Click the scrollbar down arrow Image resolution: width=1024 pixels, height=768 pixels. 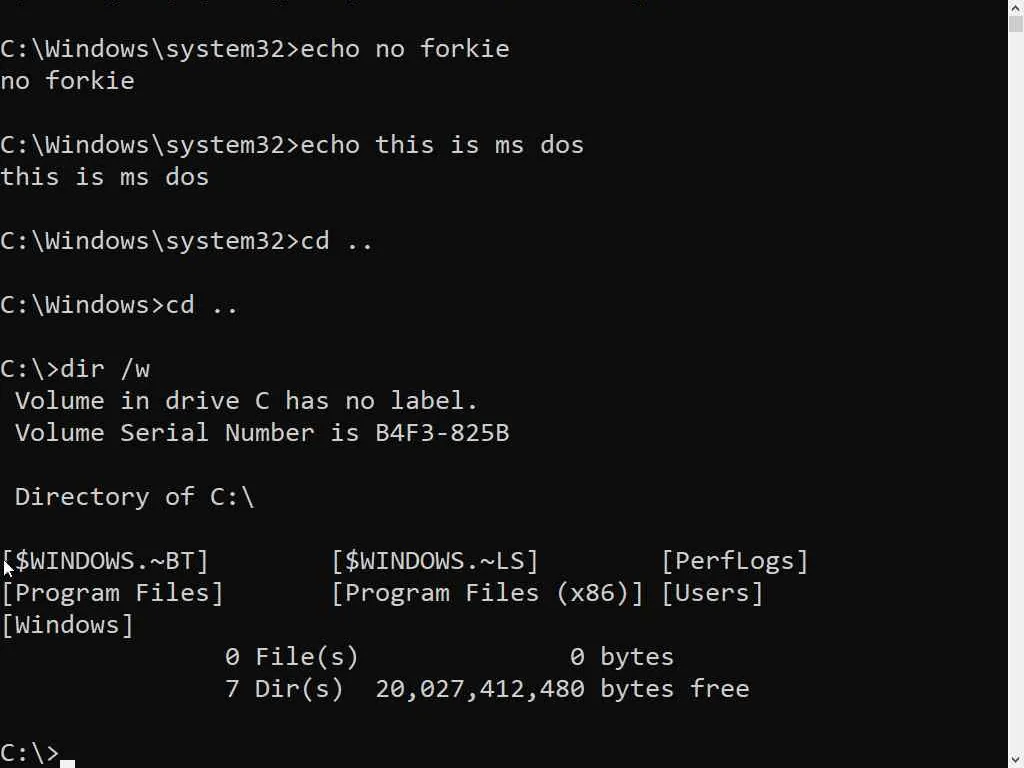[1015, 758]
